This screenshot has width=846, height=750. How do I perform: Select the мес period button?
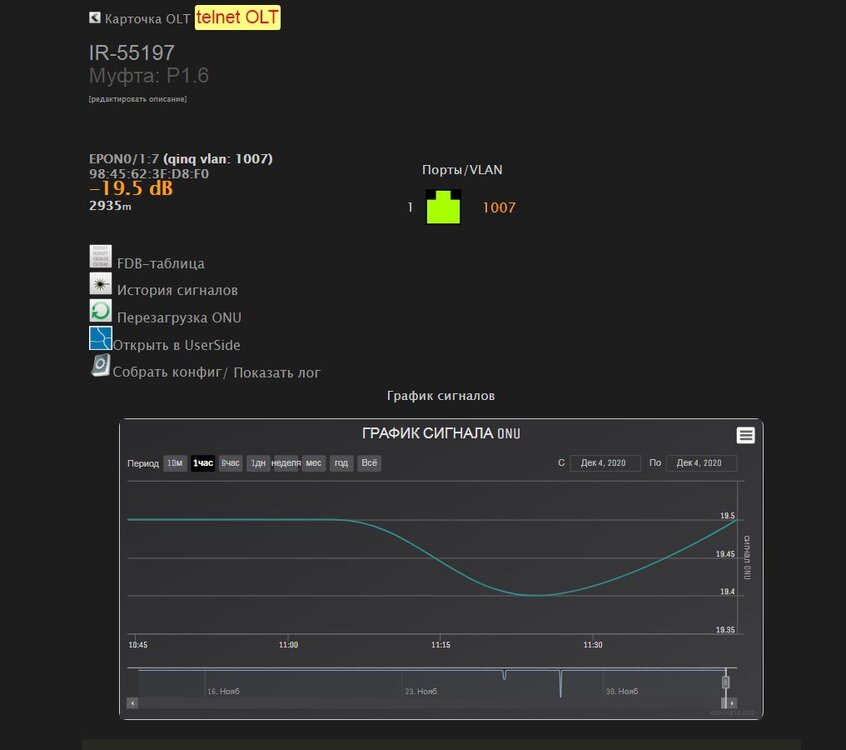pyautogui.click(x=313, y=463)
